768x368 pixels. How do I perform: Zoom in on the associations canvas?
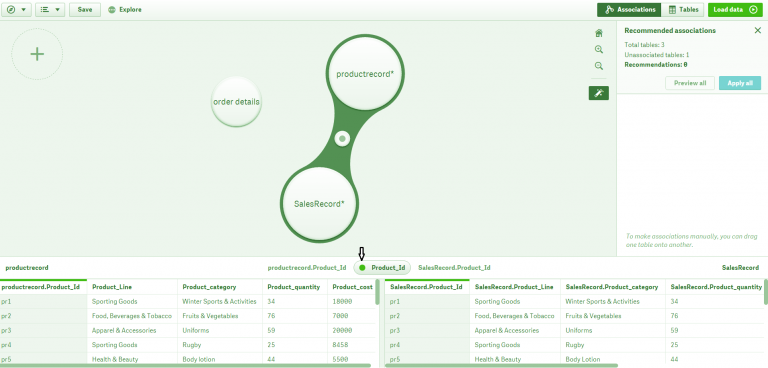599,49
